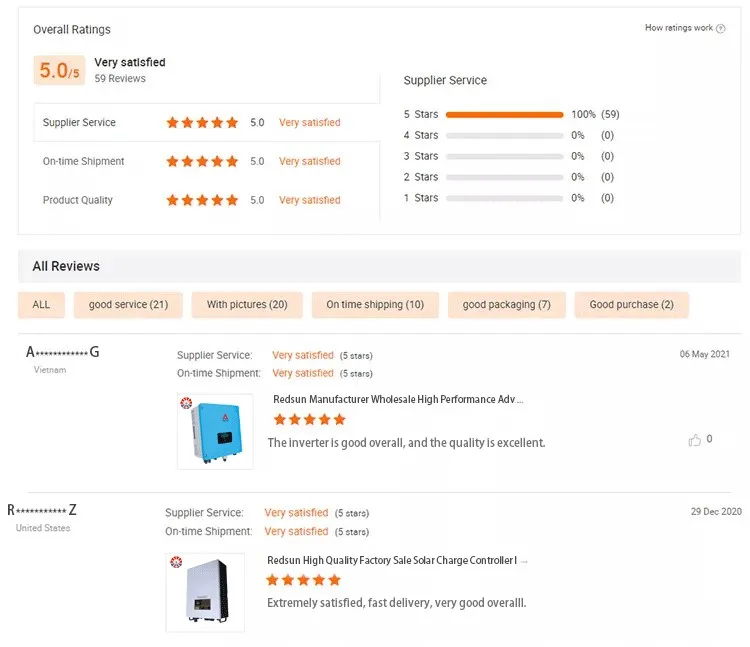Open Redsun Manufacturer Wholesale High Performance product link
Viewport: 750px width, 647px height.
pyautogui.click(x=398, y=400)
